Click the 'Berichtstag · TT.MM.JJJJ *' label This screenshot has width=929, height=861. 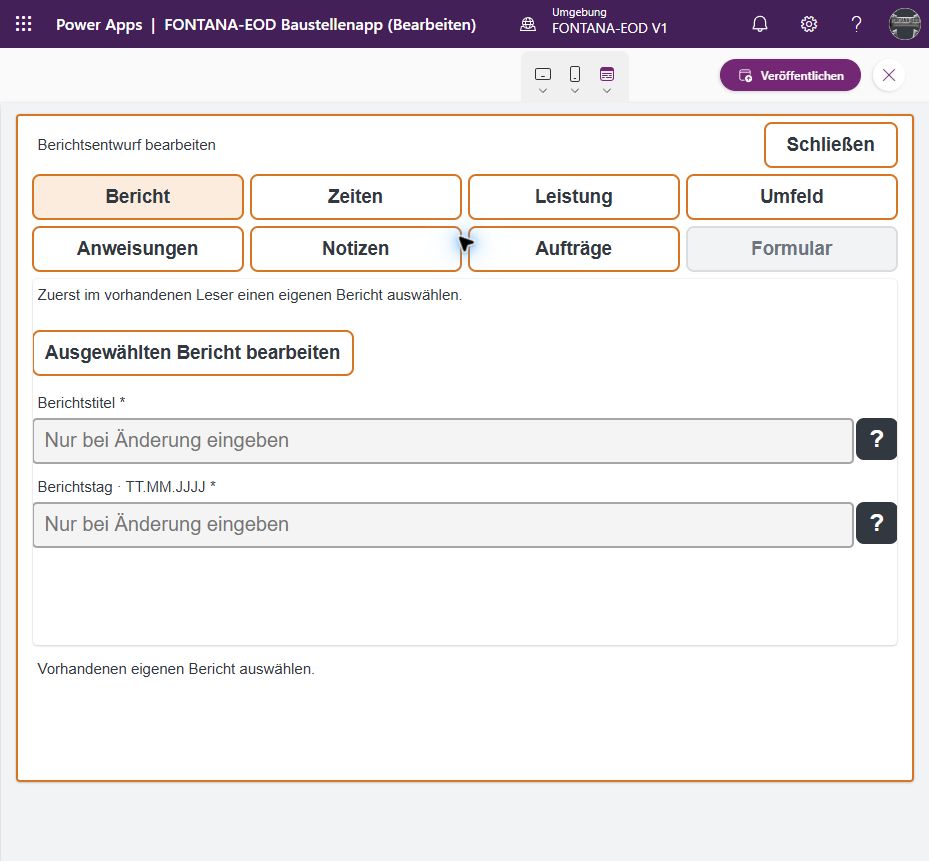[x=127, y=487]
